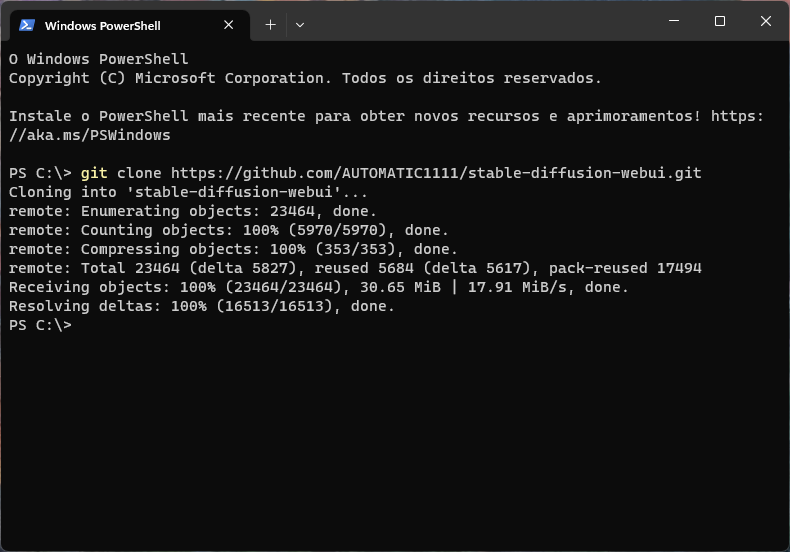The image size is (790, 552).
Task: Click the Cloning into 'stable-diffusion-webui' line
Action: pyautogui.click(x=188, y=192)
